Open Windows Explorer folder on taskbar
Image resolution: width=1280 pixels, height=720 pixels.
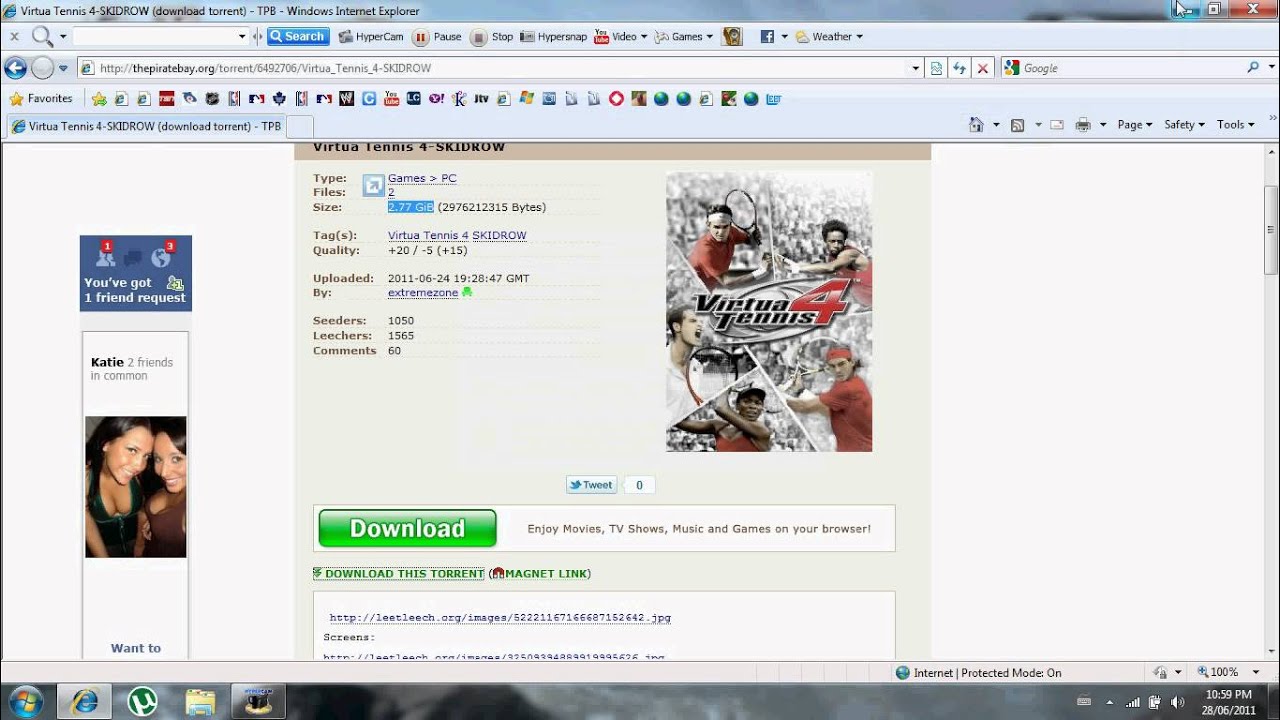(200, 701)
